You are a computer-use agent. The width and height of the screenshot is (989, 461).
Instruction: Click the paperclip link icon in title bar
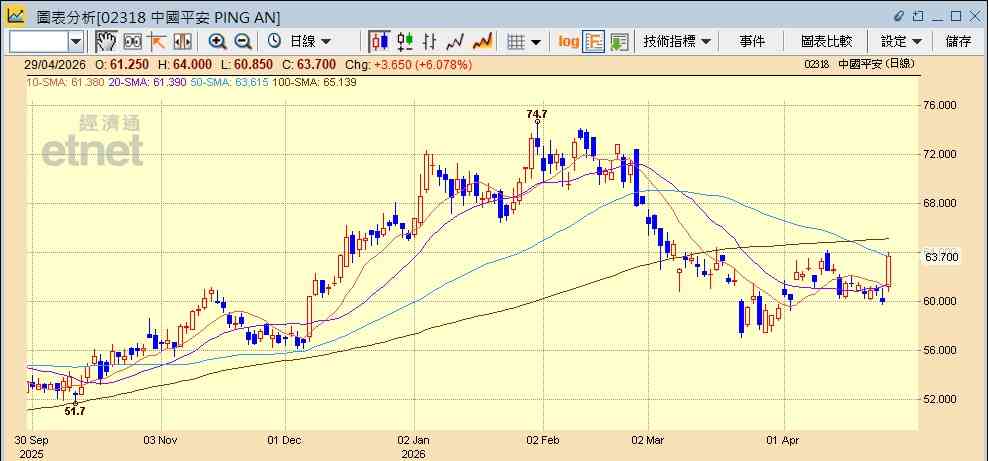899,16
